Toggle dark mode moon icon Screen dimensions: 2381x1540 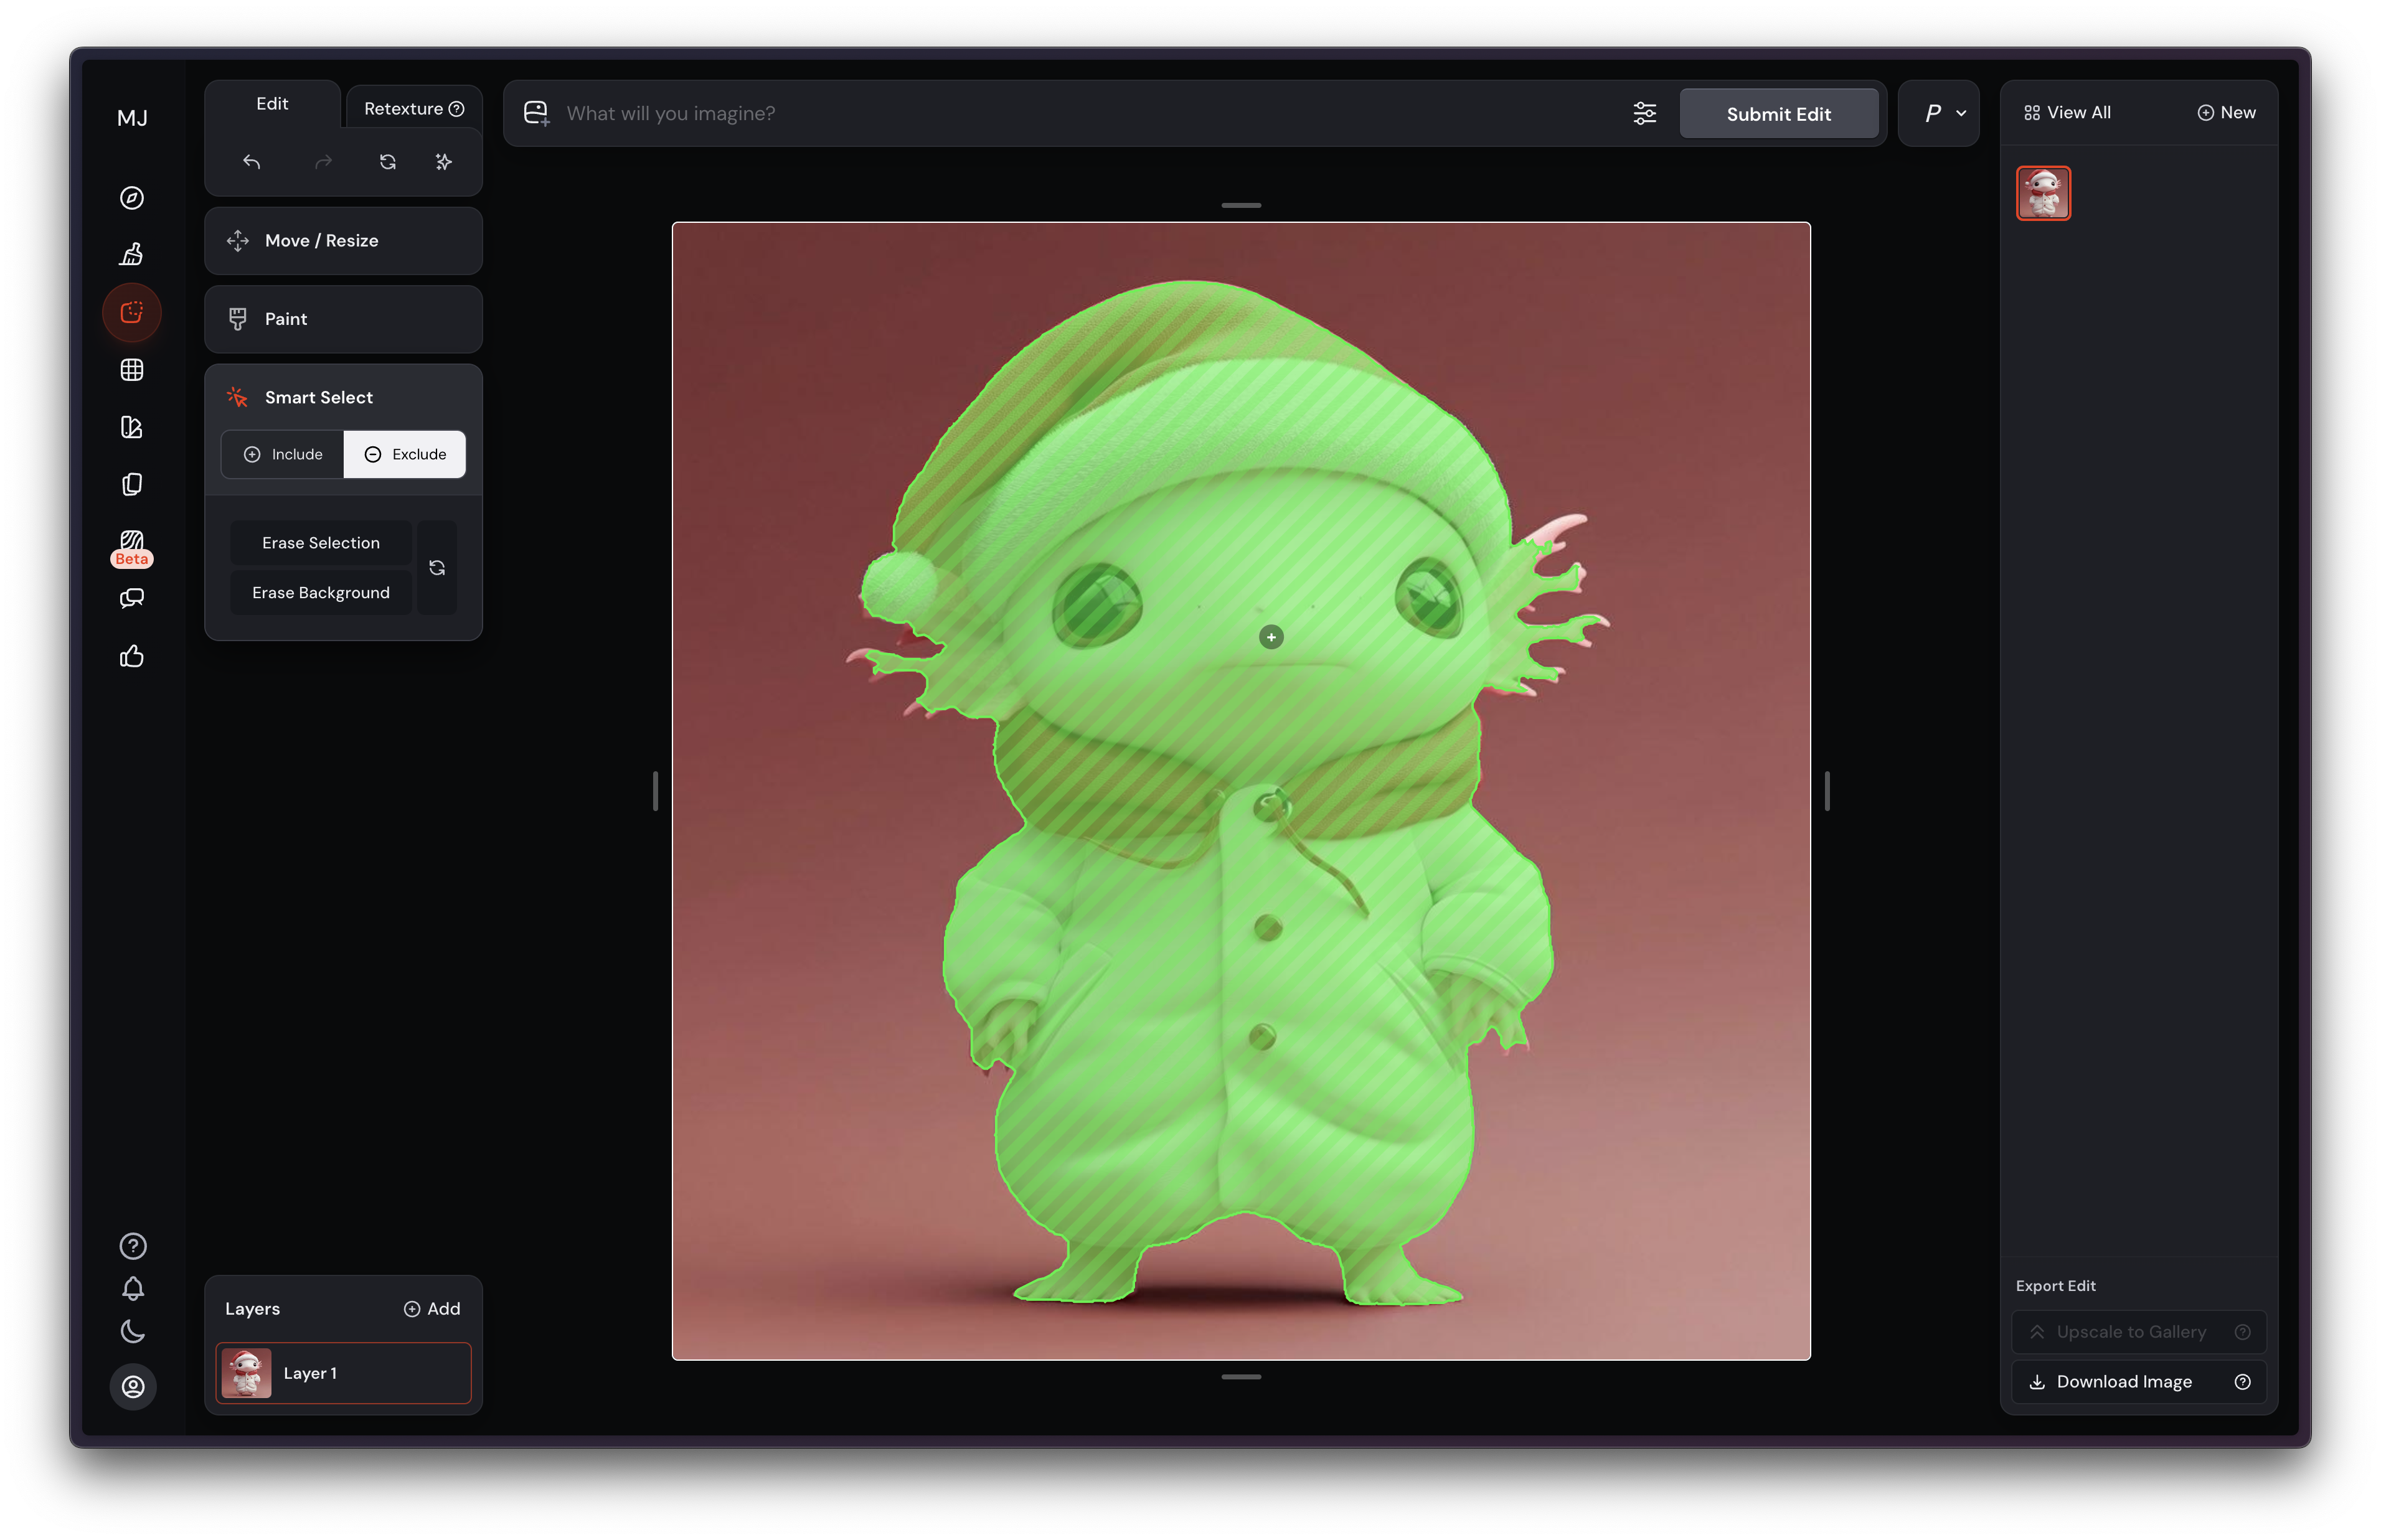click(133, 1331)
